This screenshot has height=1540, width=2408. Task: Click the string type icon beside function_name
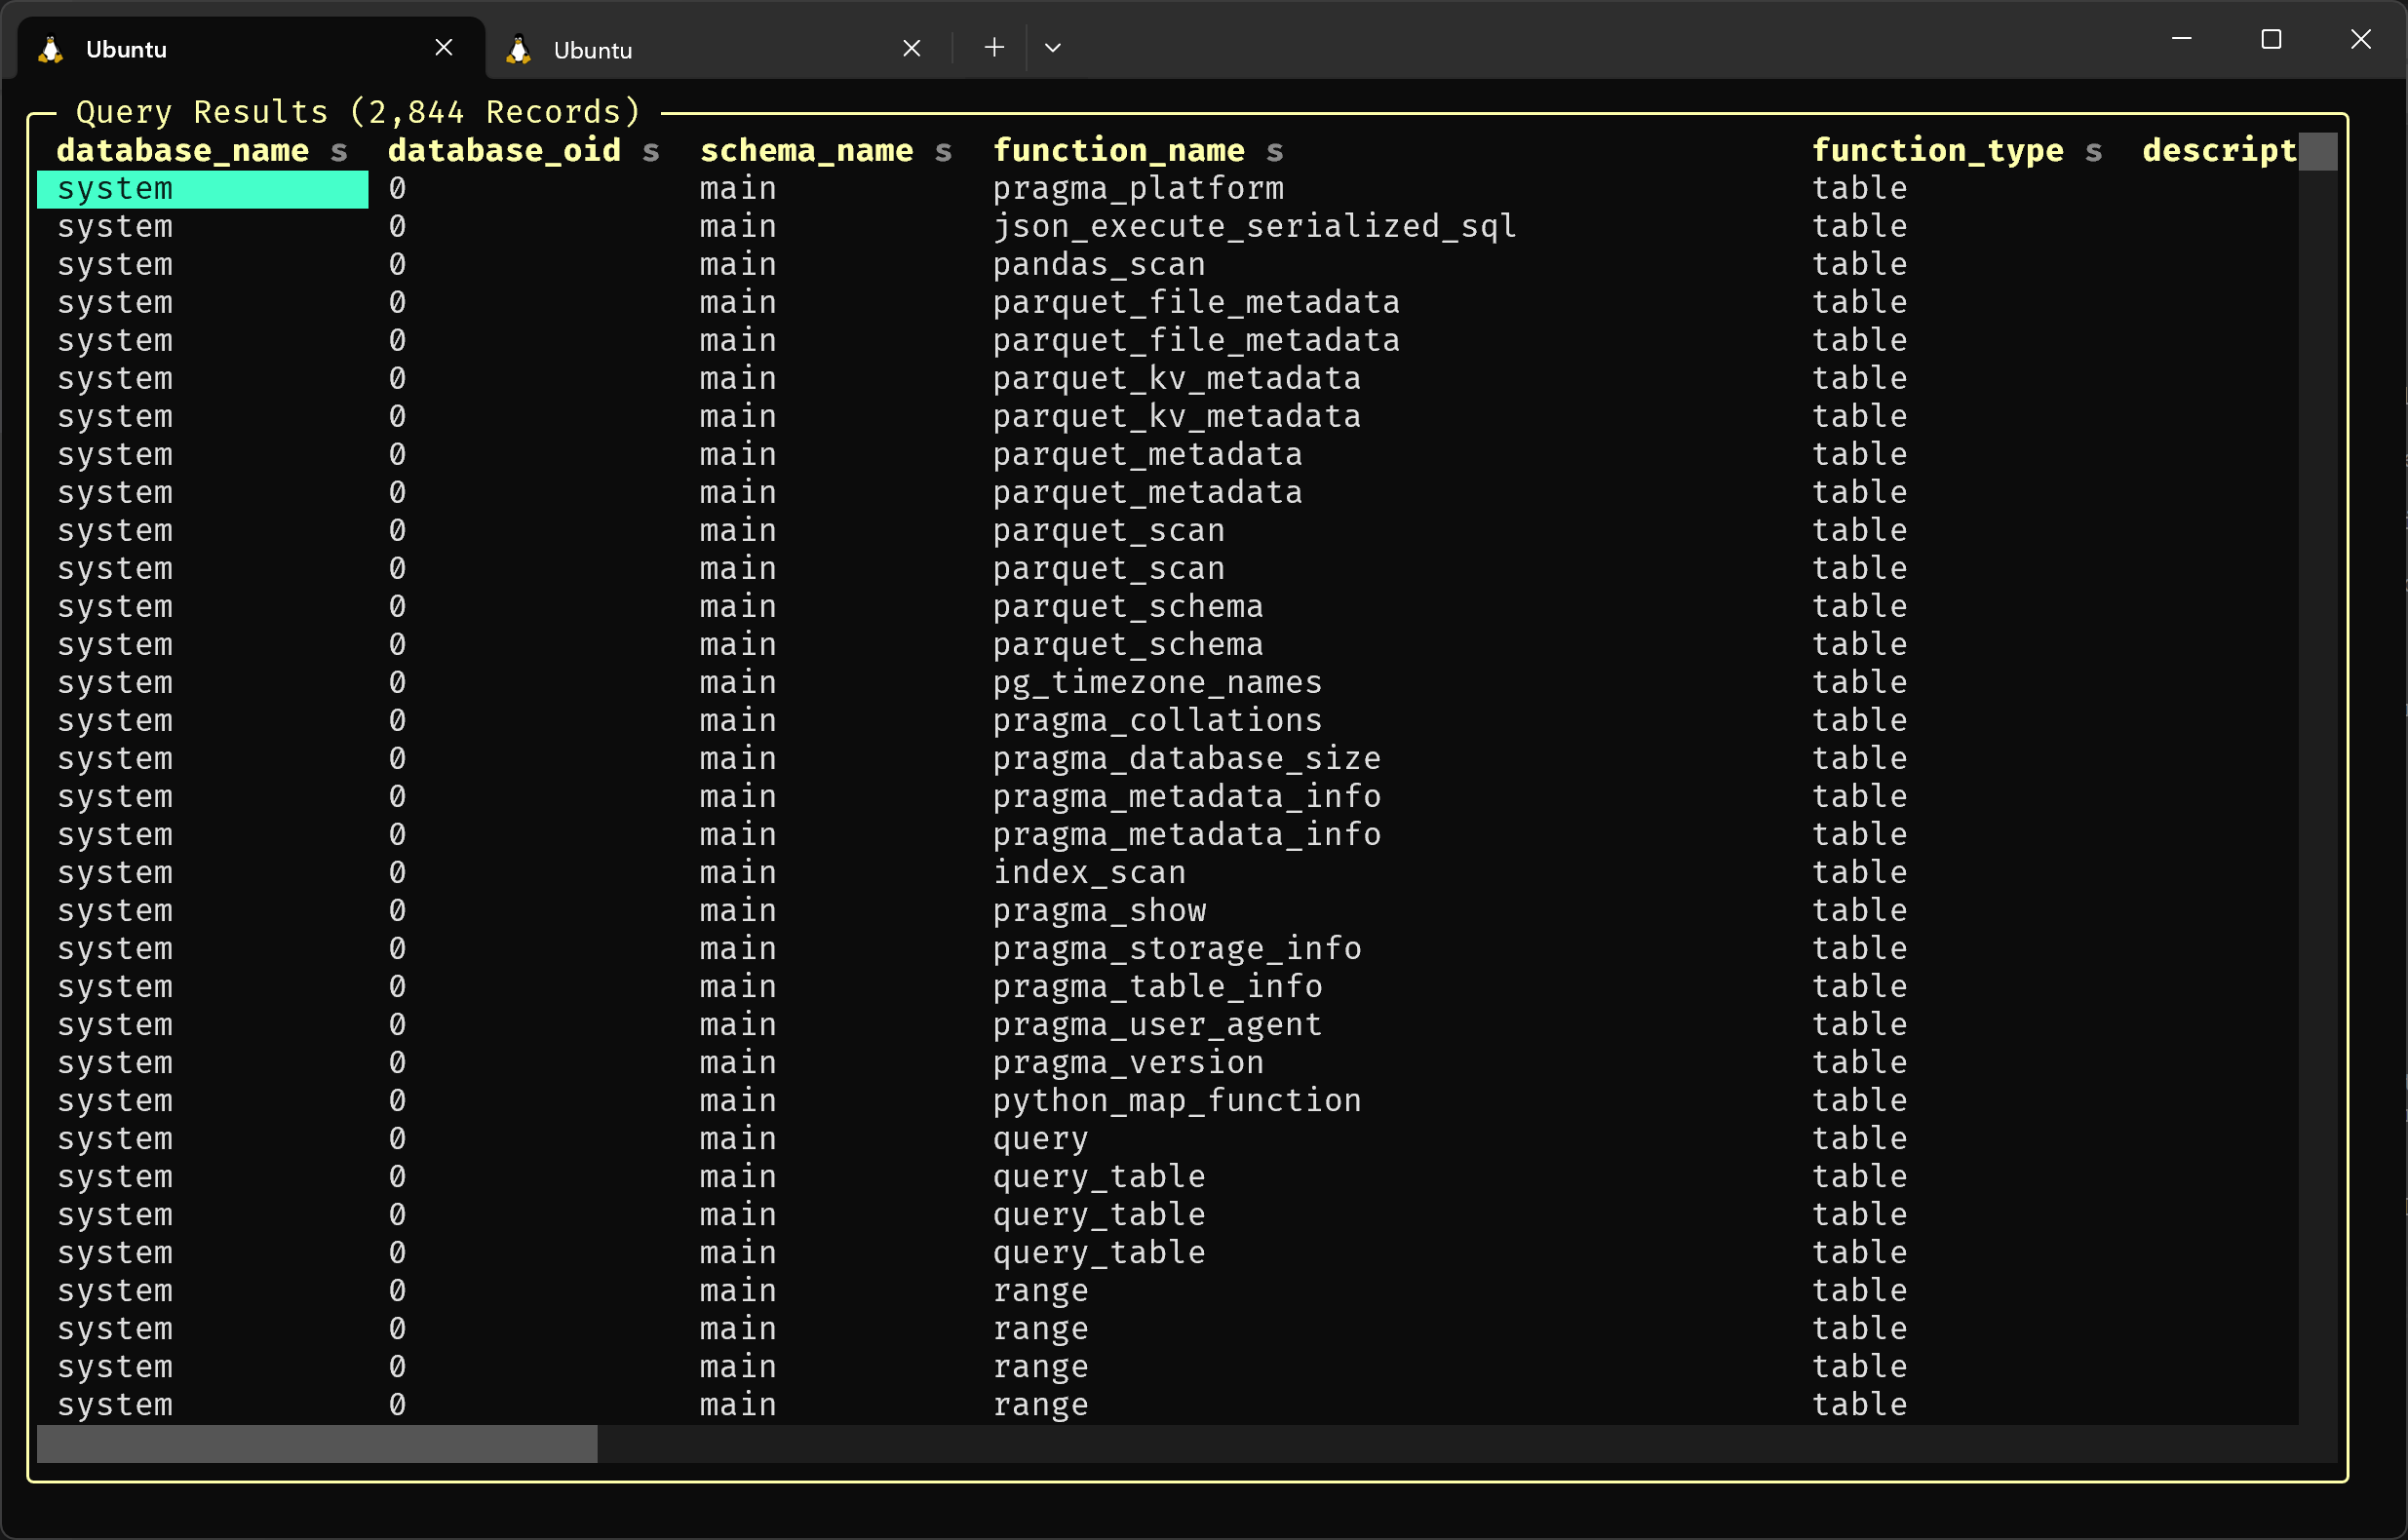point(1278,152)
